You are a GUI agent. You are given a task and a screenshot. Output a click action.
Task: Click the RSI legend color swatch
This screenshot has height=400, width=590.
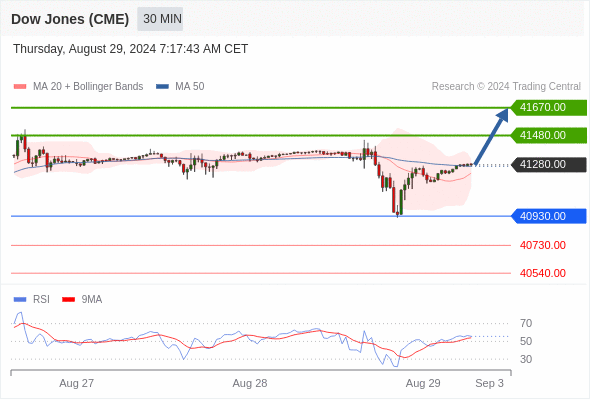click(x=20, y=300)
